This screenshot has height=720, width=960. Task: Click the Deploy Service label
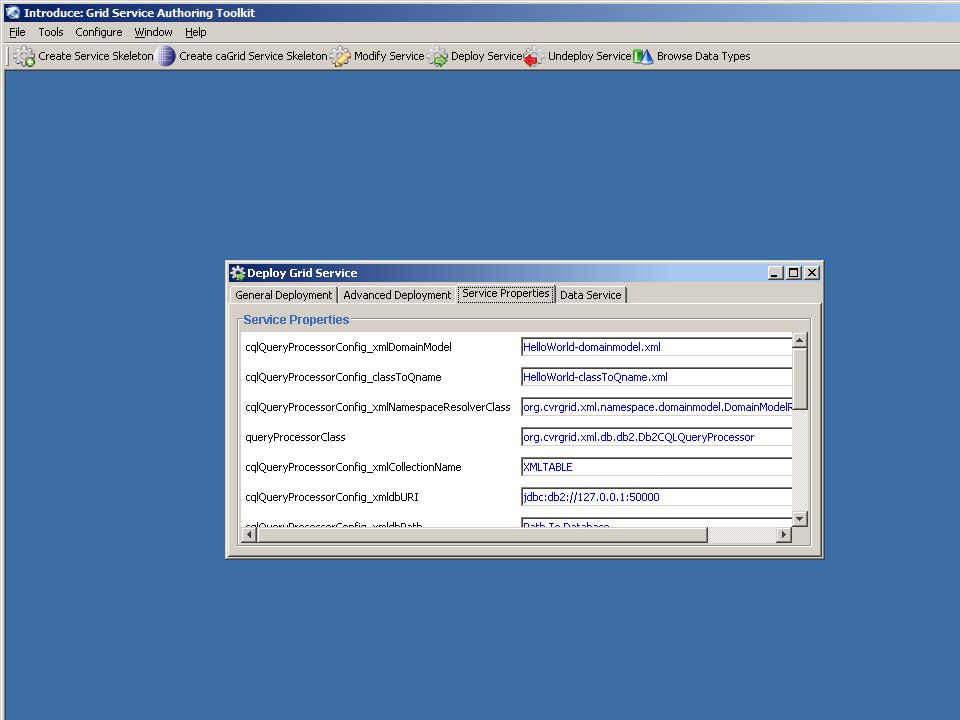point(486,56)
